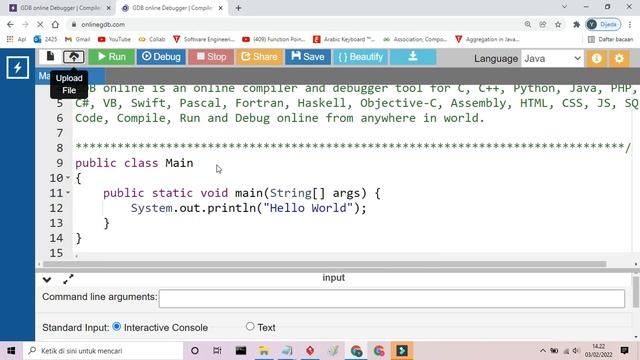Open the Windows Start menu

pyautogui.click(x=11, y=351)
